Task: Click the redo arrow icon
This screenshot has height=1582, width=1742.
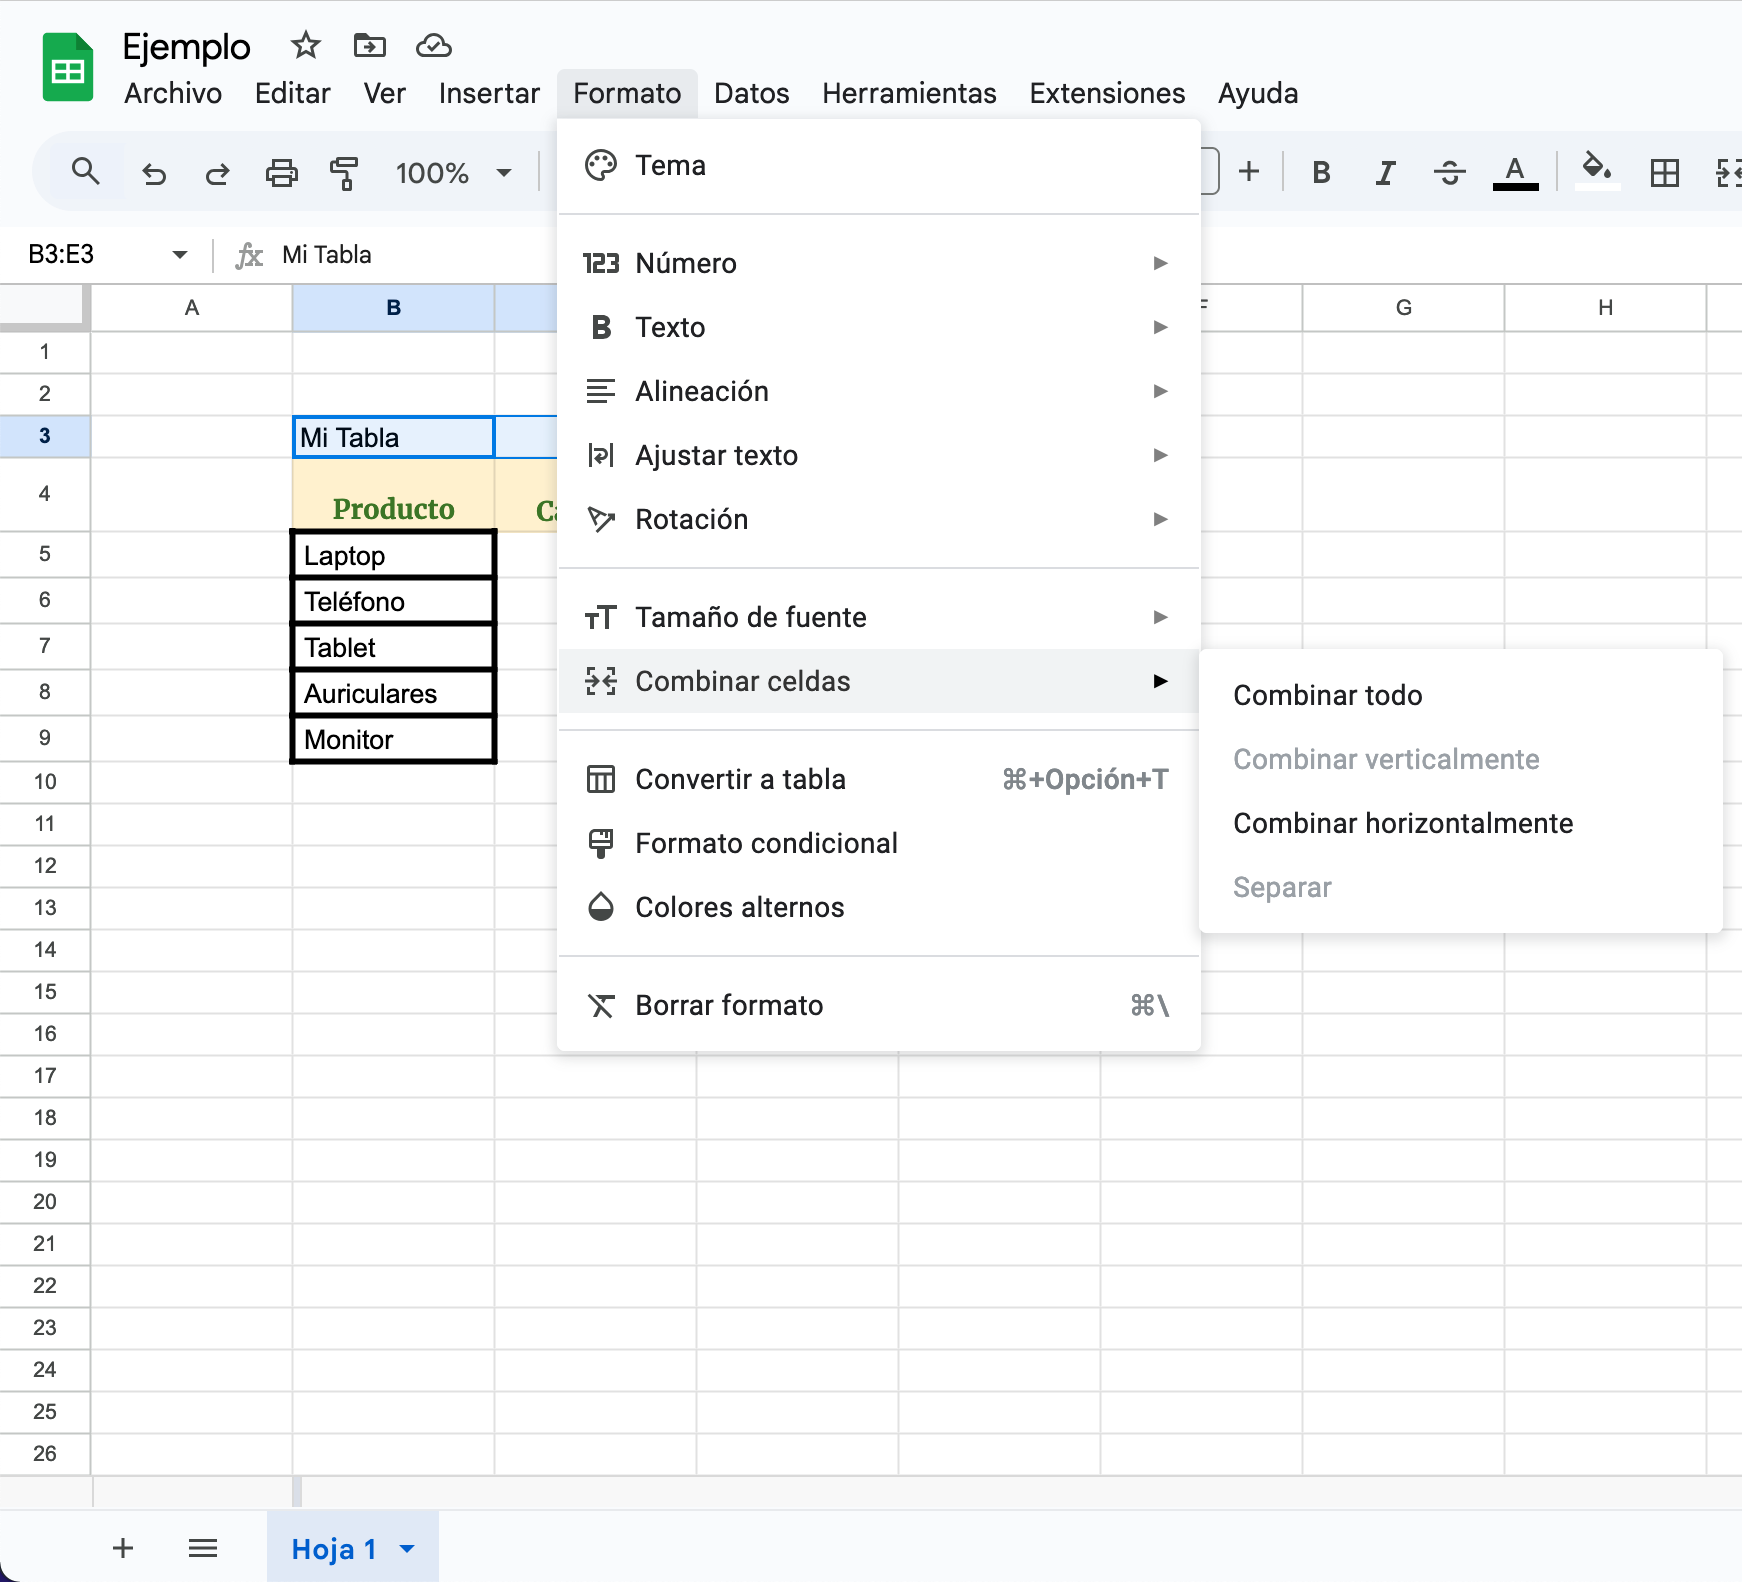Action: click(217, 173)
